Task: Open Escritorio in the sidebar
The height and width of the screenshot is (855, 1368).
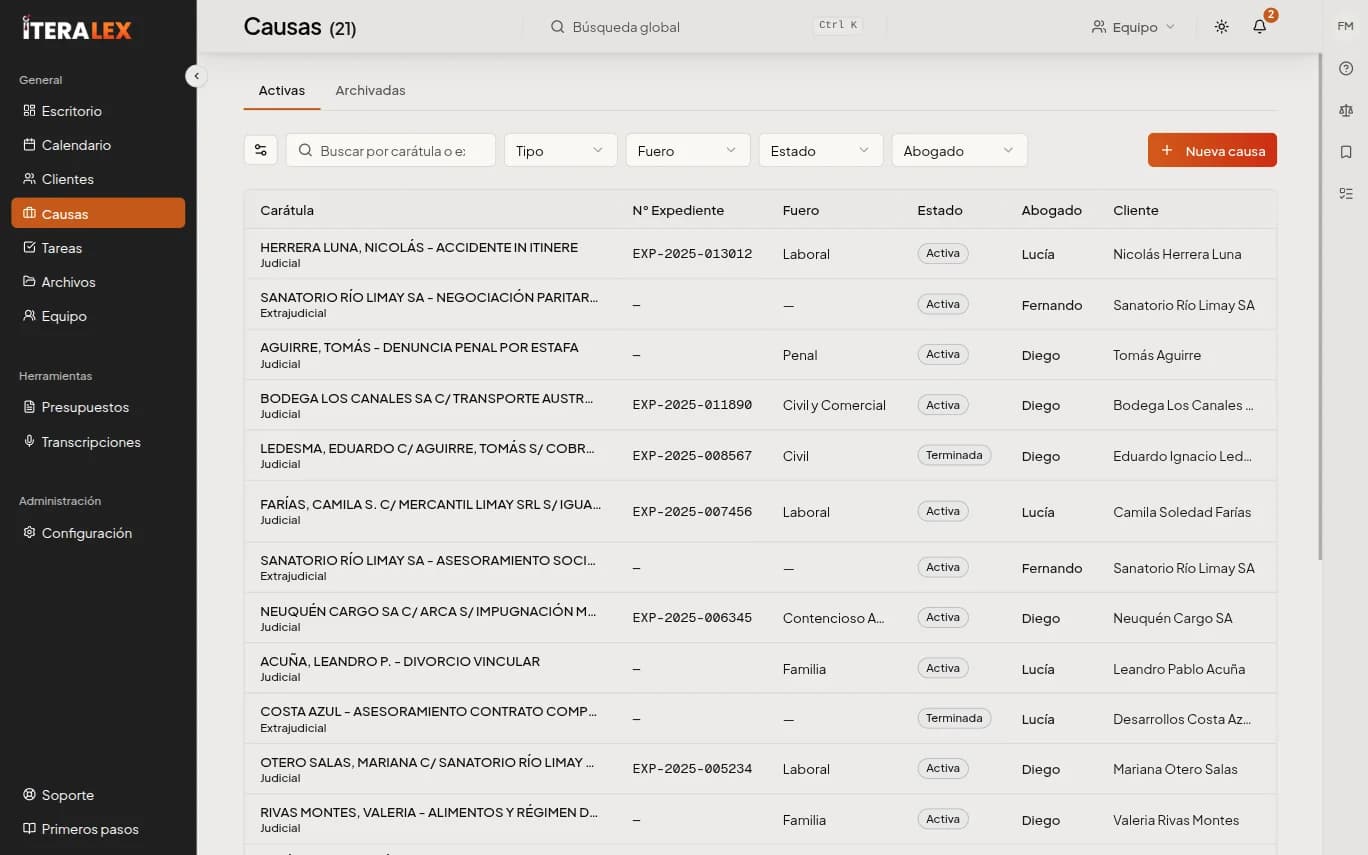Action: (98, 111)
